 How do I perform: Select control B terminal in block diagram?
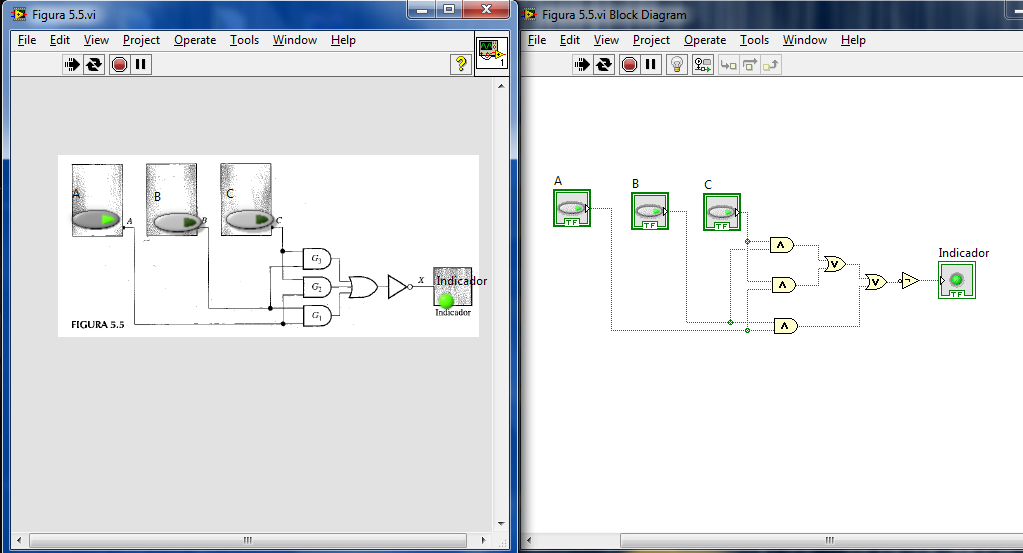click(x=650, y=211)
